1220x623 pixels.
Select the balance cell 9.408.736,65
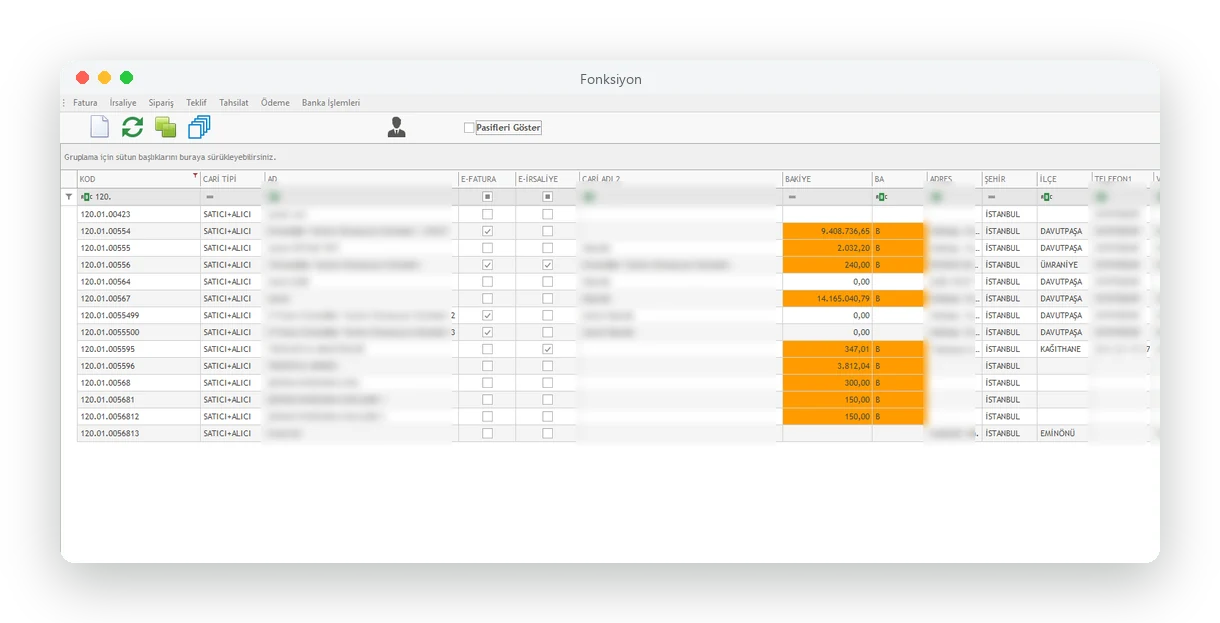tap(827, 231)
